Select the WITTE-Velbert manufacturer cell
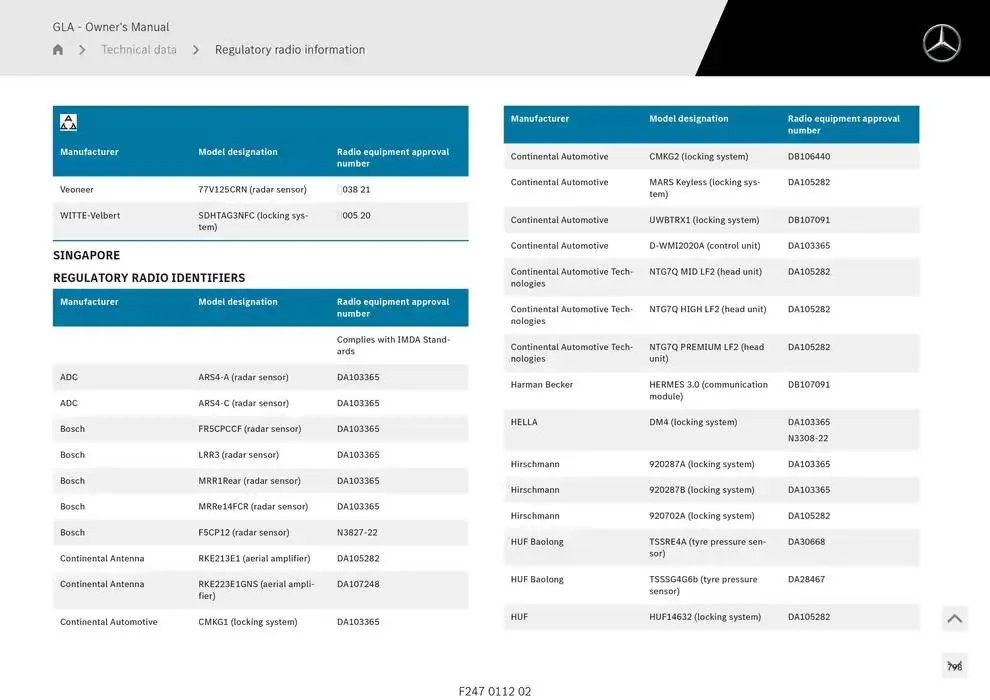This screenshot has width=990, height=700. pos(90,215)
